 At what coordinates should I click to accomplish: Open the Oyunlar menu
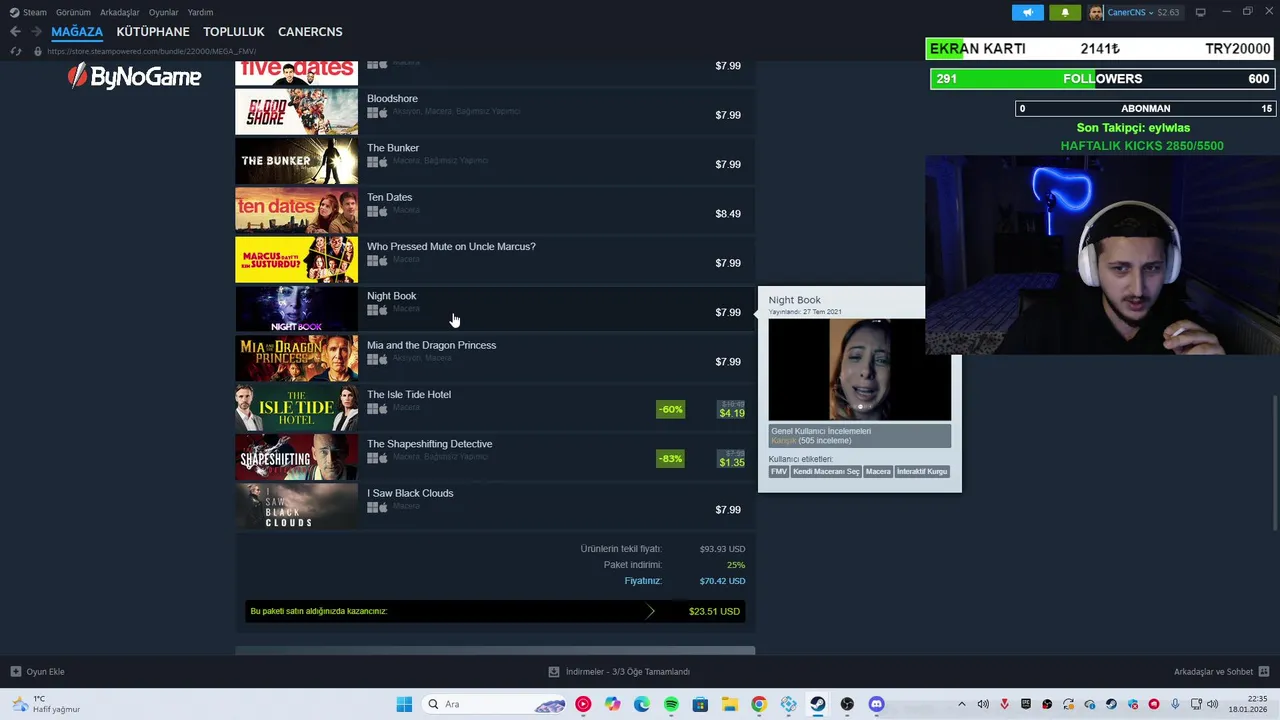[x=164, y=12]
